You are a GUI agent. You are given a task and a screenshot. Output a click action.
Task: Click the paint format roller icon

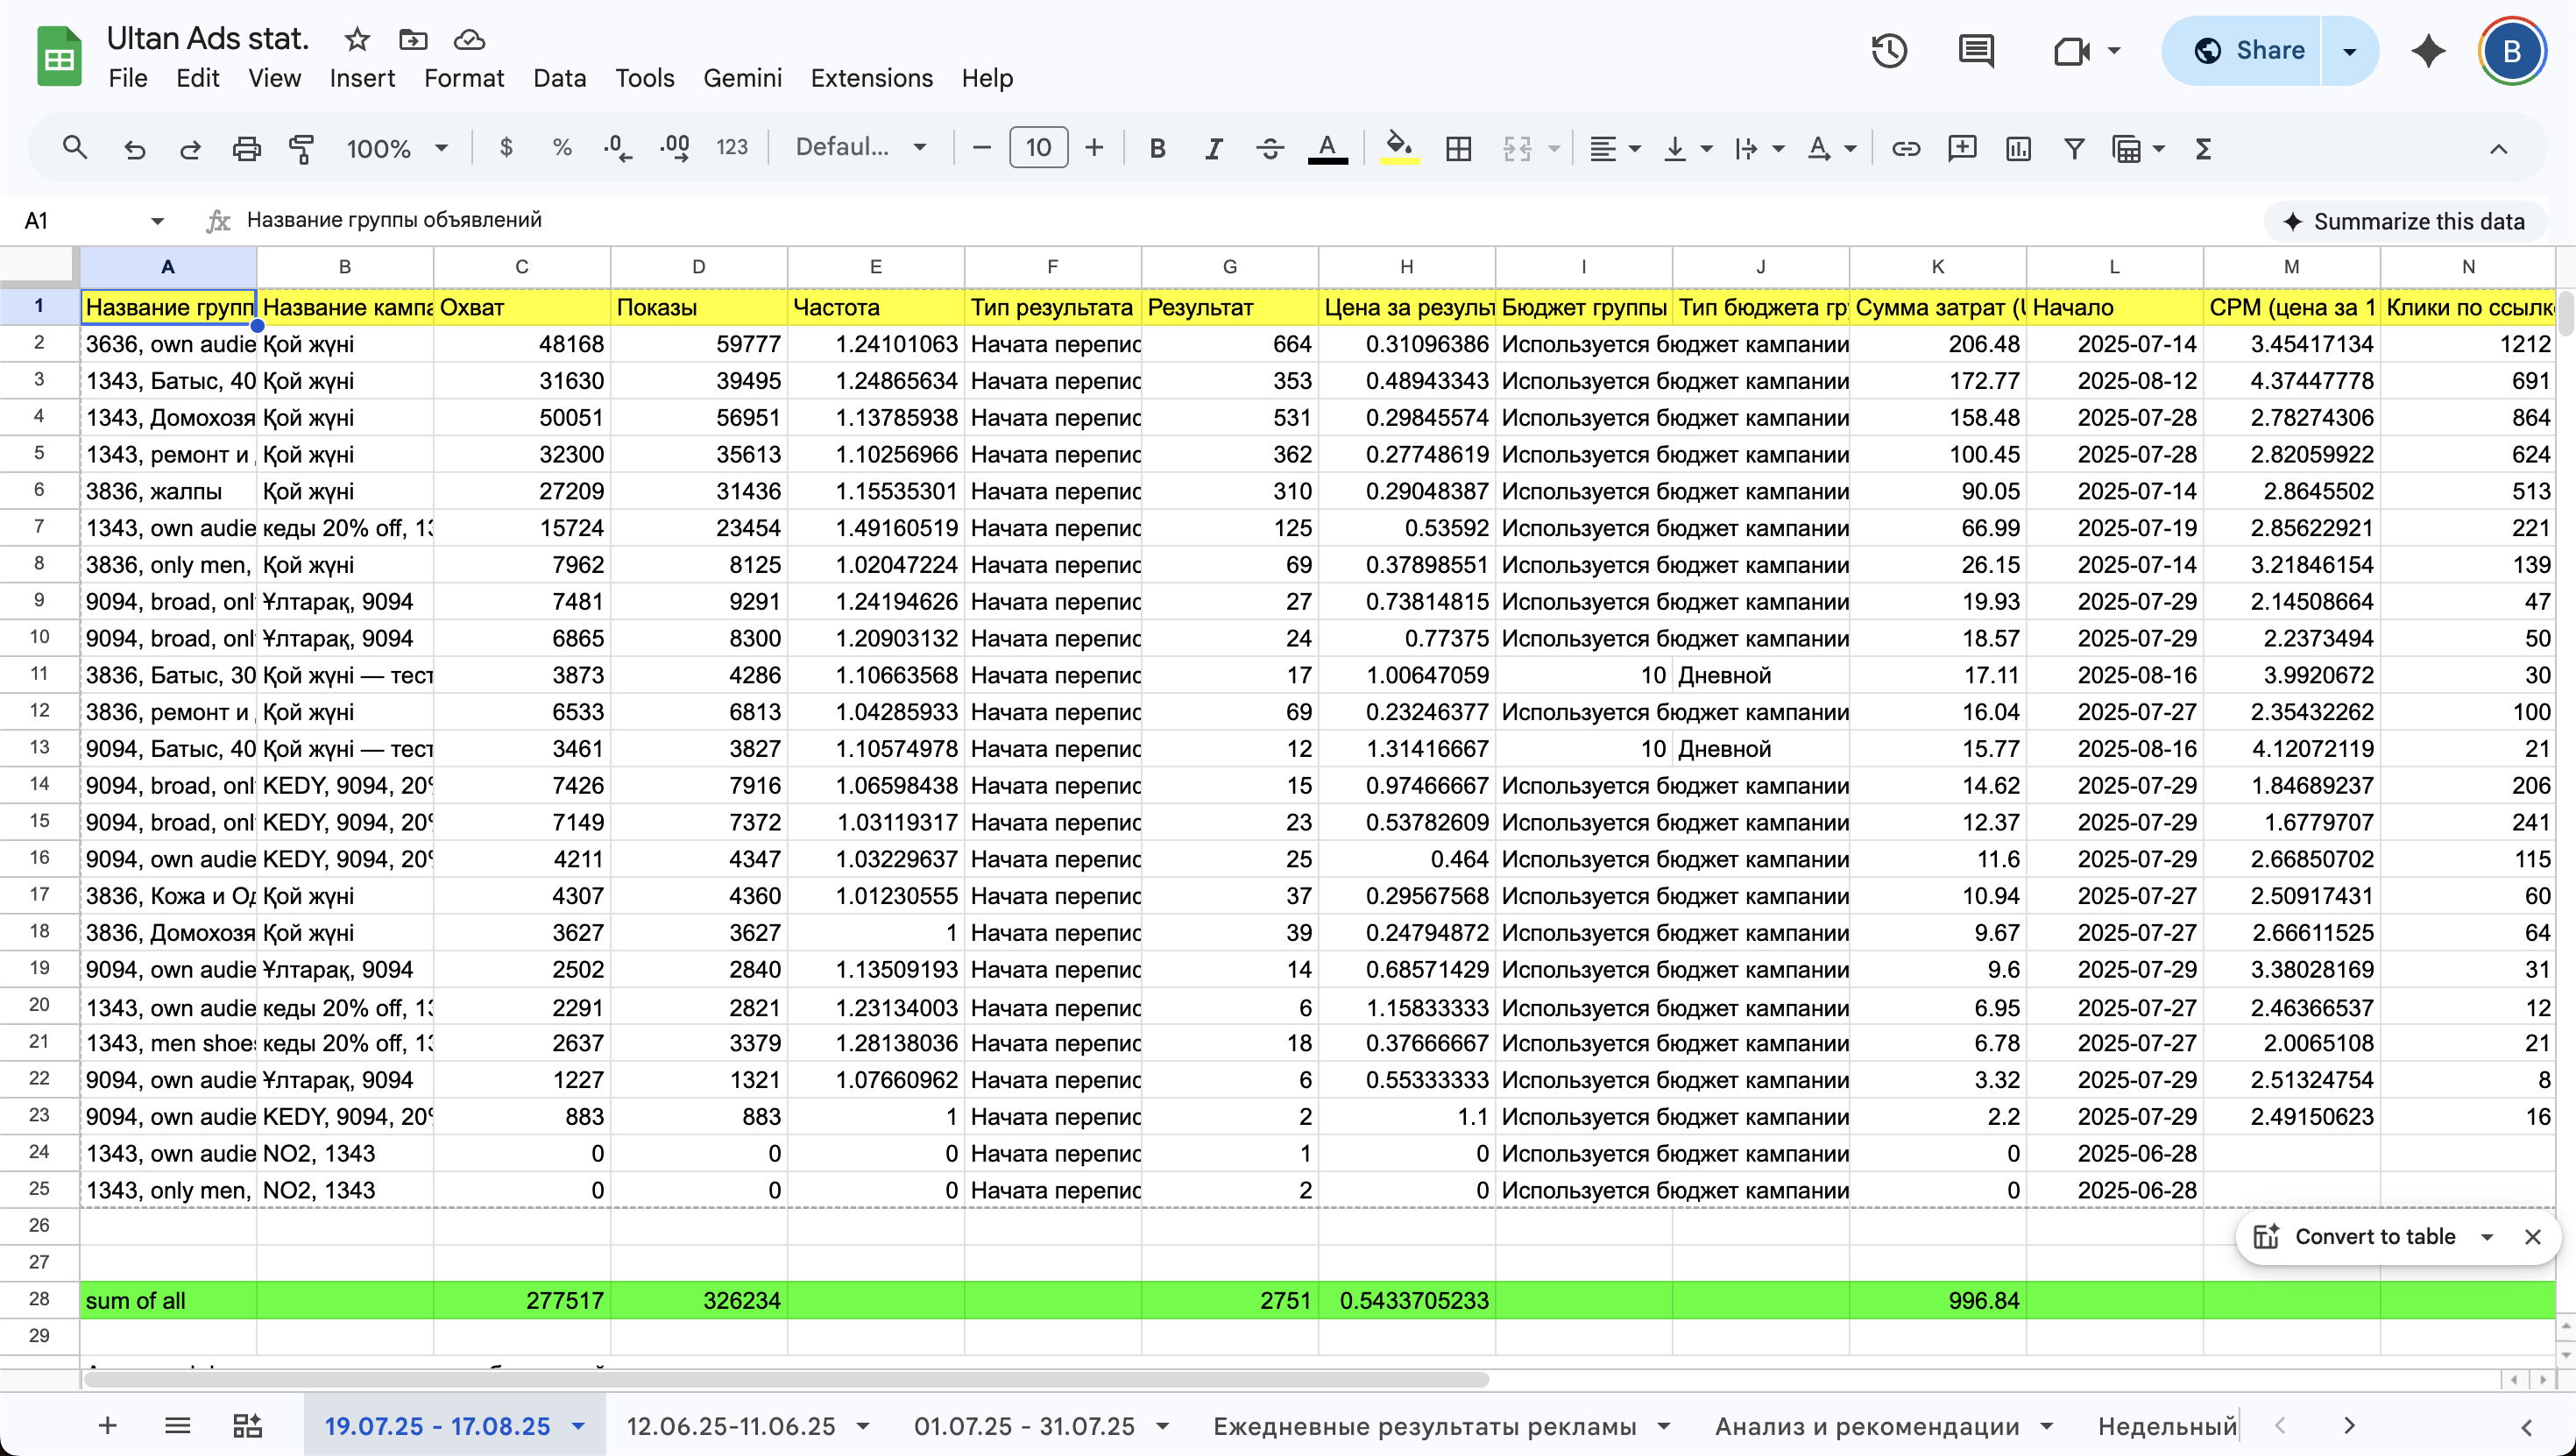(301, 149)
